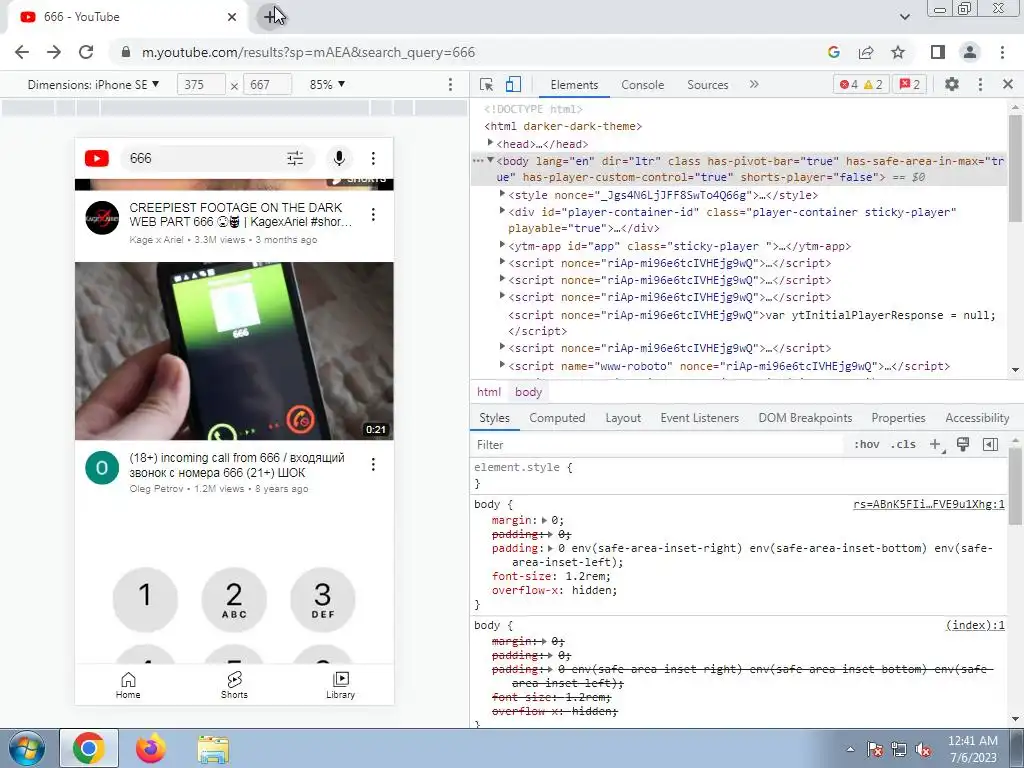This screenshot has width=1024, height=768.
Task: Click the browser back arrow
Action: (22, 52)
